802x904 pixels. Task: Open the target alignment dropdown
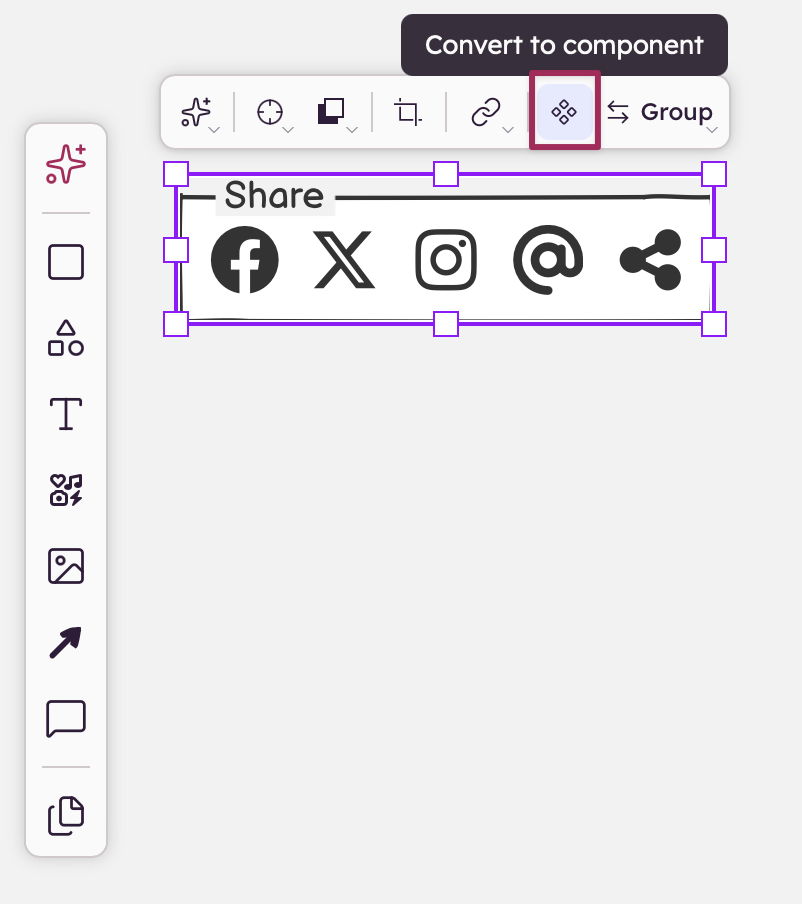[274, 113]
